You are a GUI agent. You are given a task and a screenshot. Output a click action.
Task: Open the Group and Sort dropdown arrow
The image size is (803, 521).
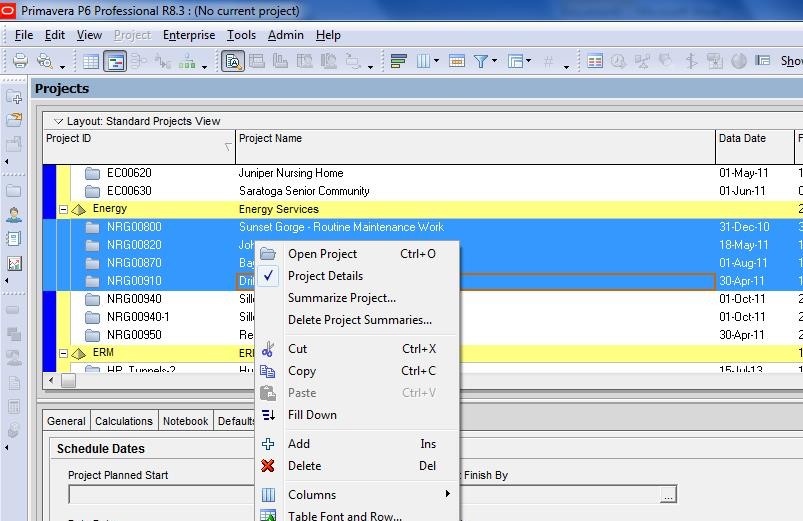pyautogui.click(x=529, y=61)
